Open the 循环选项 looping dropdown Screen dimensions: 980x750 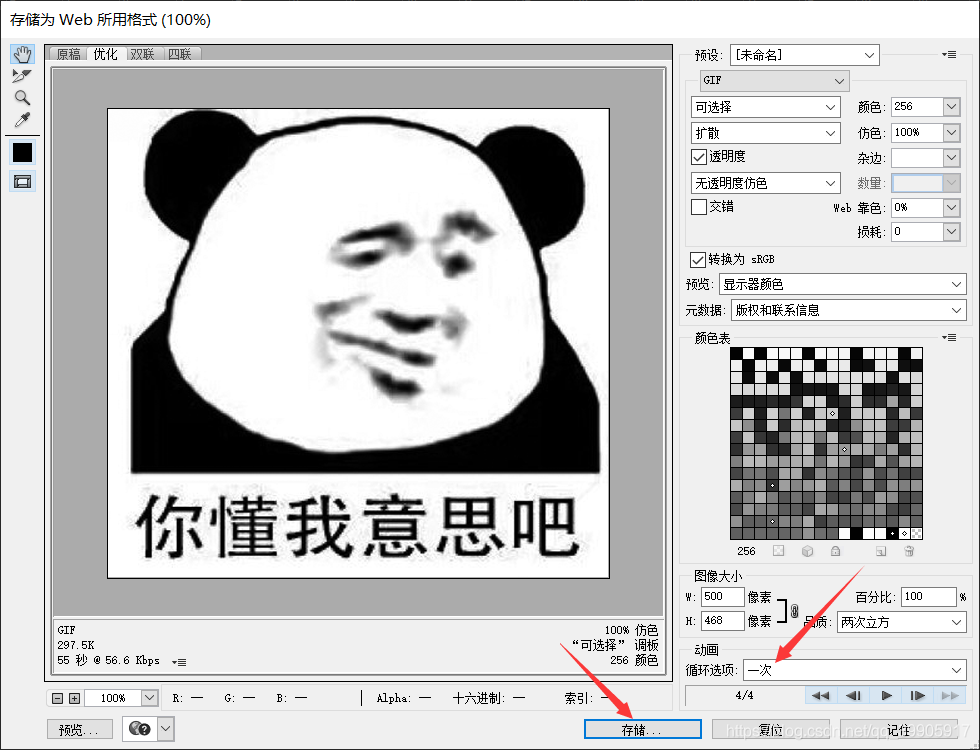(x=854, y=671)
